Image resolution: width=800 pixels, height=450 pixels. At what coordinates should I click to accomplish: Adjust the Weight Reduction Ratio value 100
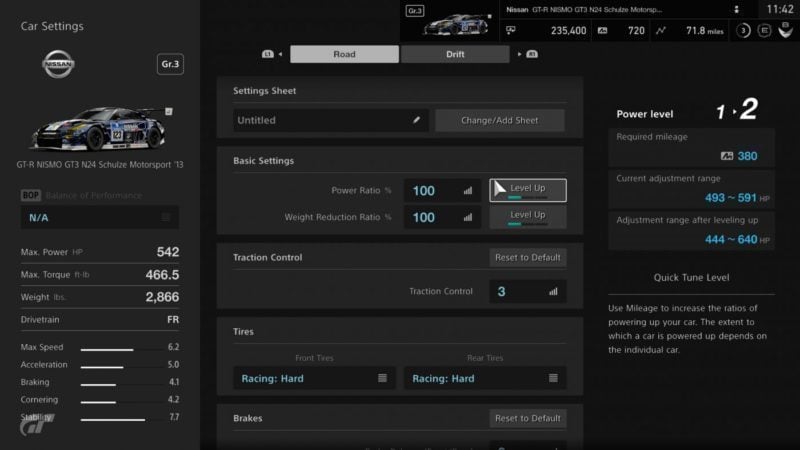tap(442, 217)
